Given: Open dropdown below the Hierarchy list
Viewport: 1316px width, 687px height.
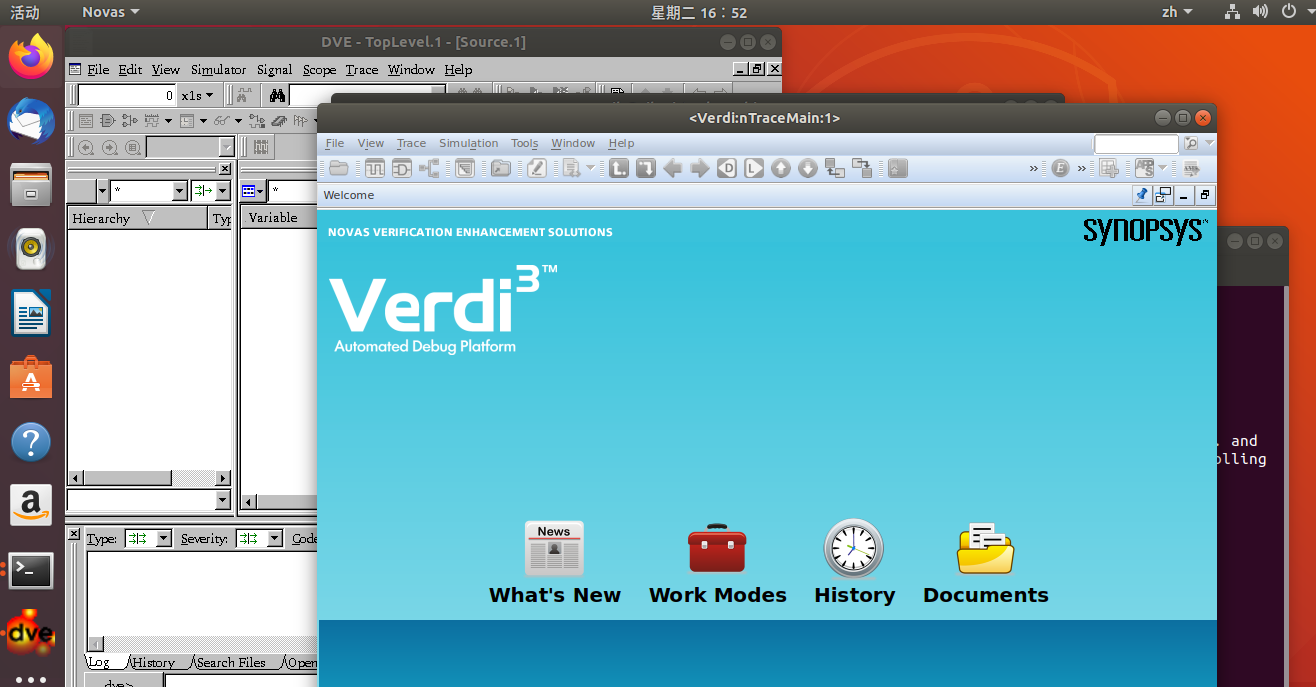Looking at the screenshot, I should point(223,499).
